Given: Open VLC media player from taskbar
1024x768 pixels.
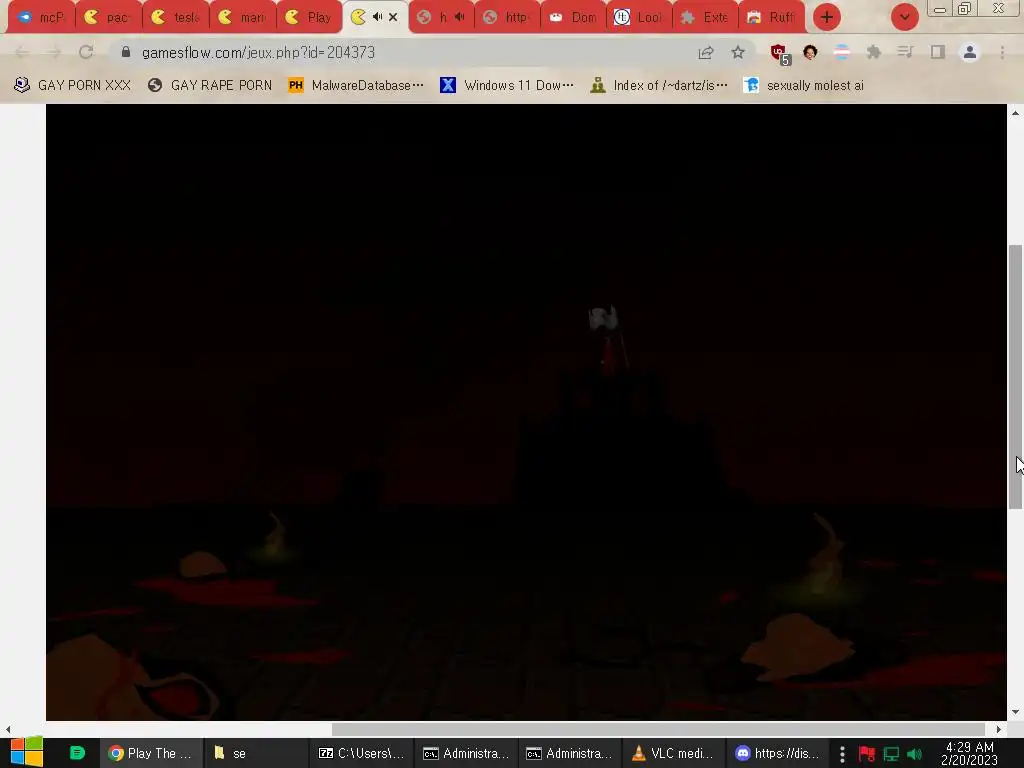Looking at the screenshot, I should [673, 753].
